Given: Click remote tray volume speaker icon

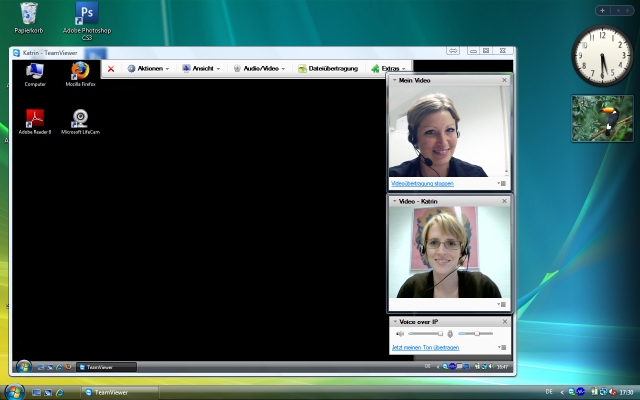Looking at the screenshot, I should coord(491,367).
